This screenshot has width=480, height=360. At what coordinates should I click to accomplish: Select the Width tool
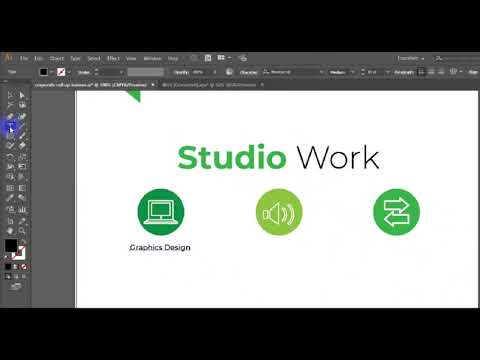tap(10, 166)
